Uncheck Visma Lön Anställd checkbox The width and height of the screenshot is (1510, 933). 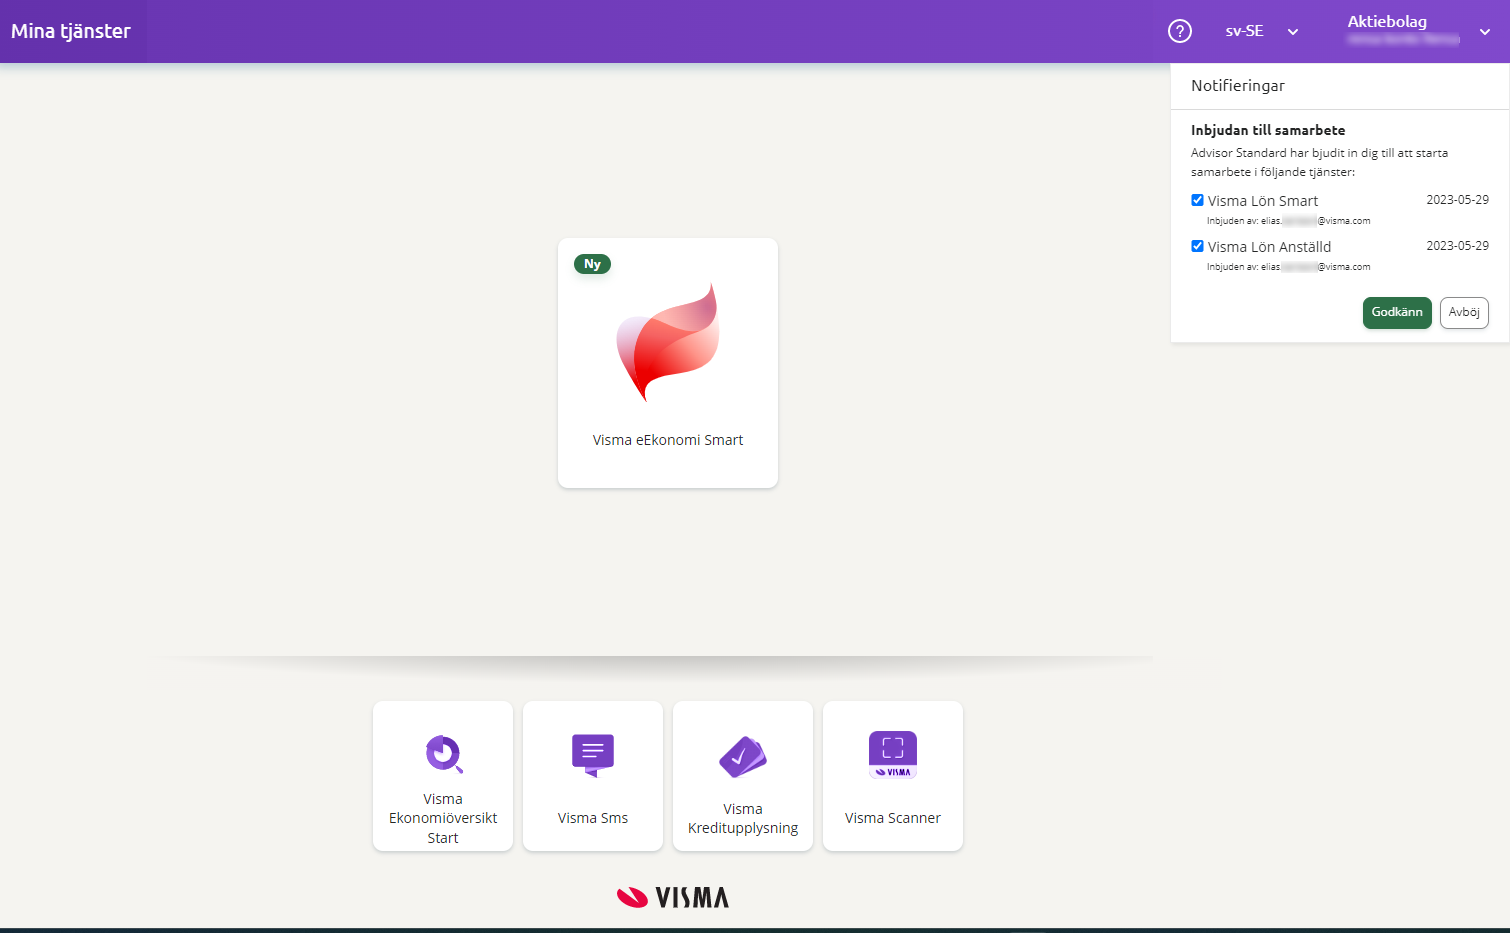click(x=1197, y=246)
